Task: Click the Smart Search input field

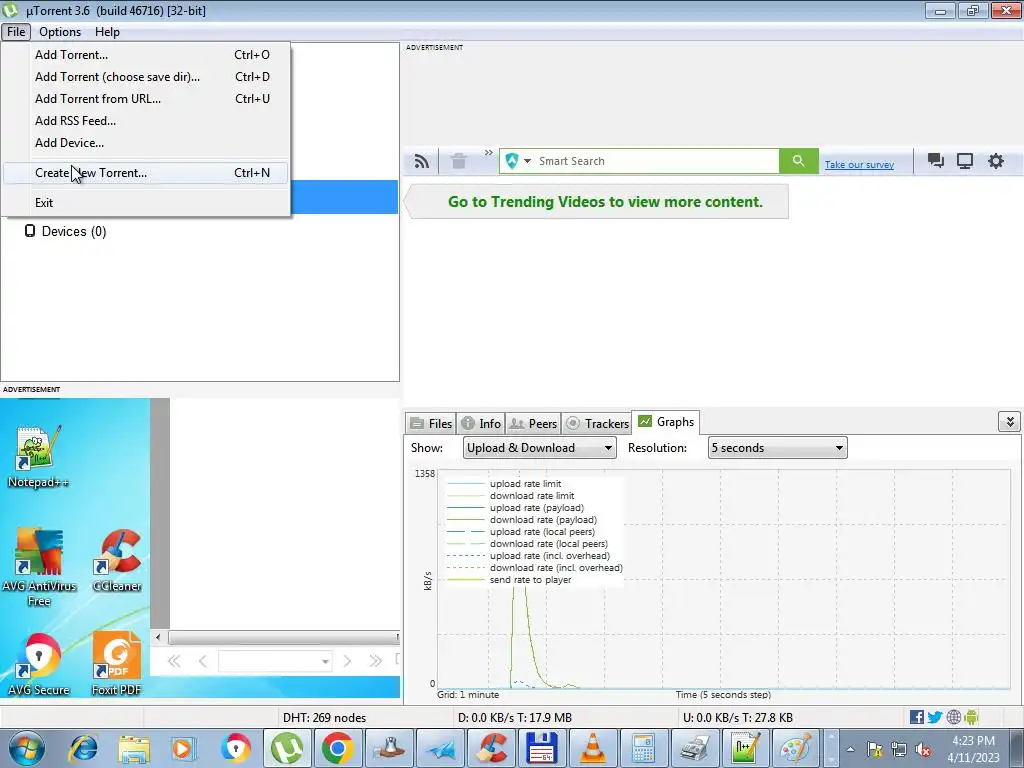Action: coord(657,161)
